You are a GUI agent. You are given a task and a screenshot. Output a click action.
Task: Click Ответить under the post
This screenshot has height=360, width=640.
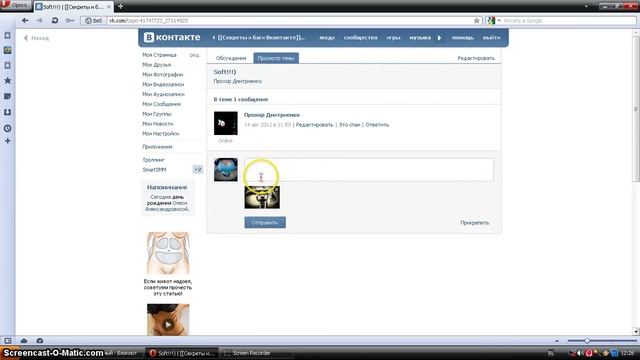pyautogui.click(x=377, y=124)
